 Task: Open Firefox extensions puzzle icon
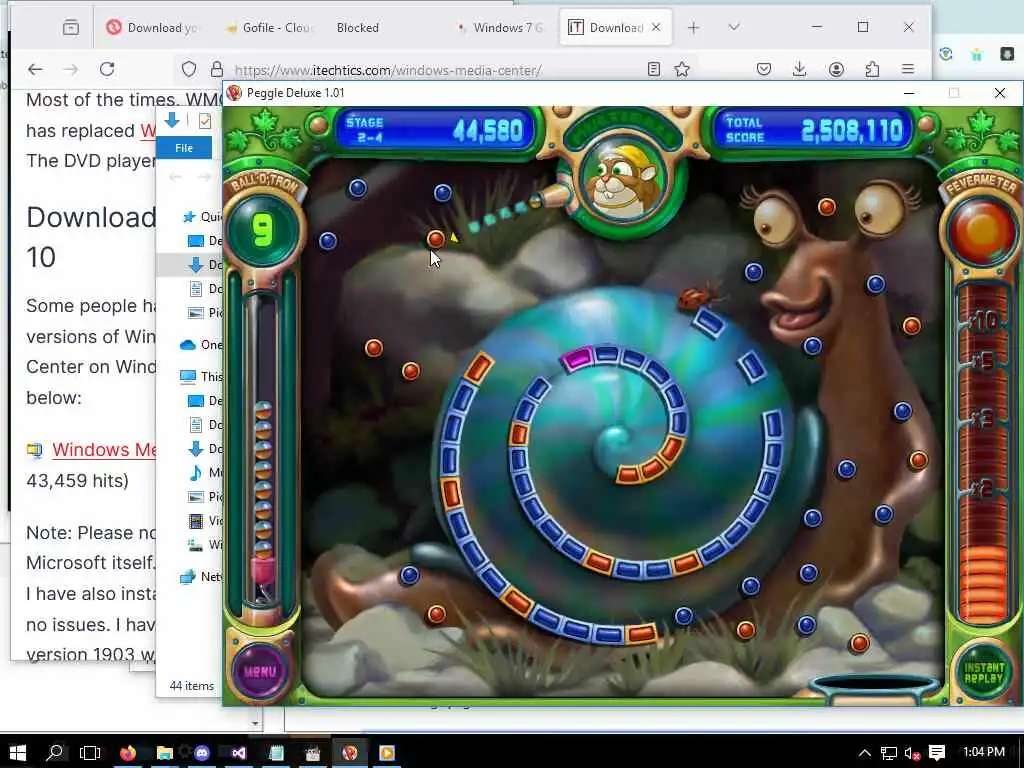pos(872,69)
